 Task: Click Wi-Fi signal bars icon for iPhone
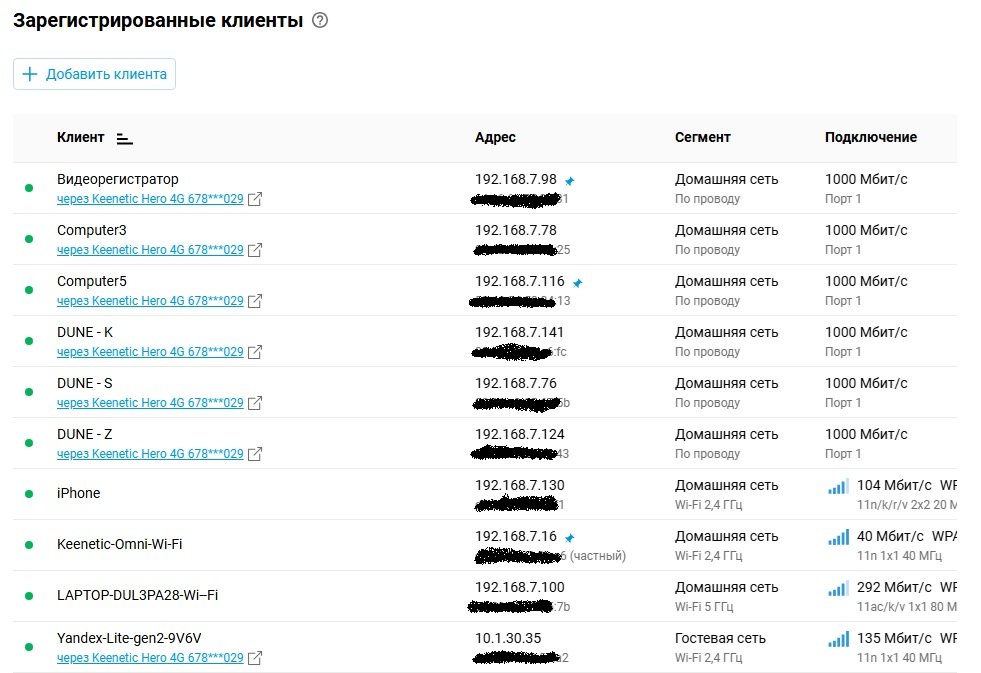[838, 487]
